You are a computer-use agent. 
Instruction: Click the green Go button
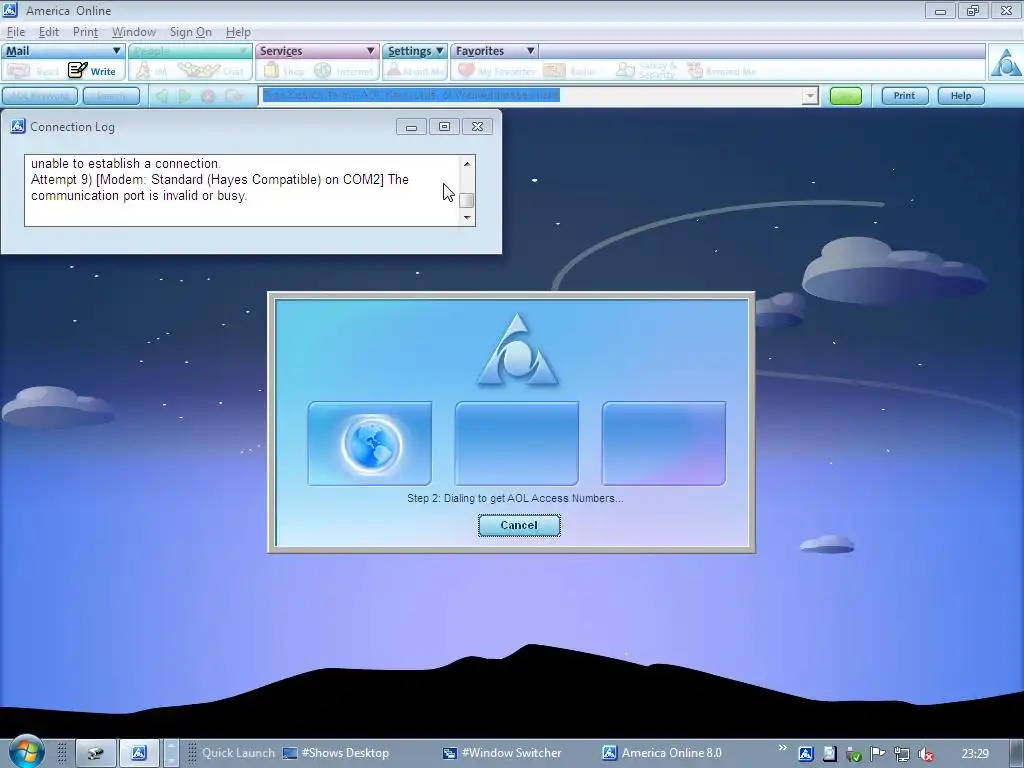845,96
